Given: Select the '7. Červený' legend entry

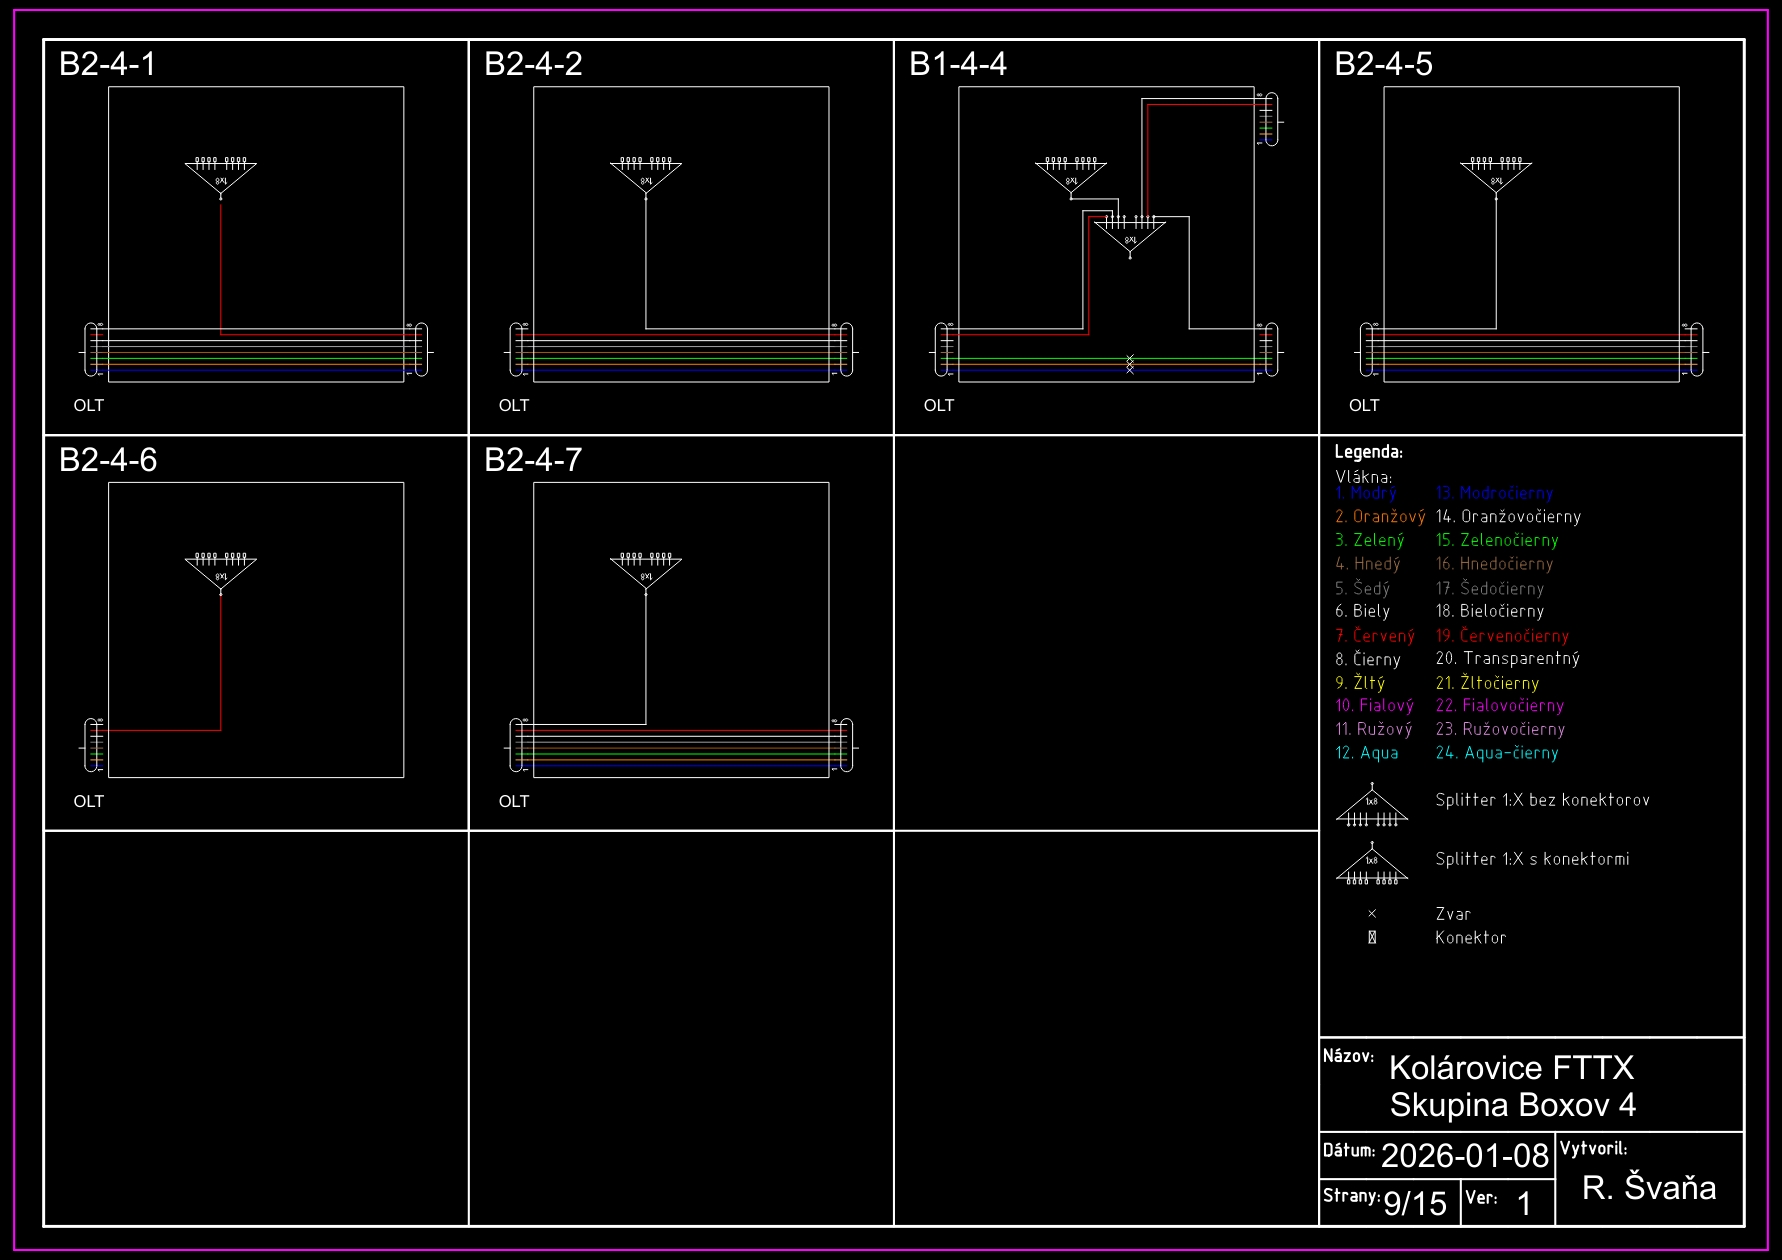Looking at the screenshot, I should 1375,636.
